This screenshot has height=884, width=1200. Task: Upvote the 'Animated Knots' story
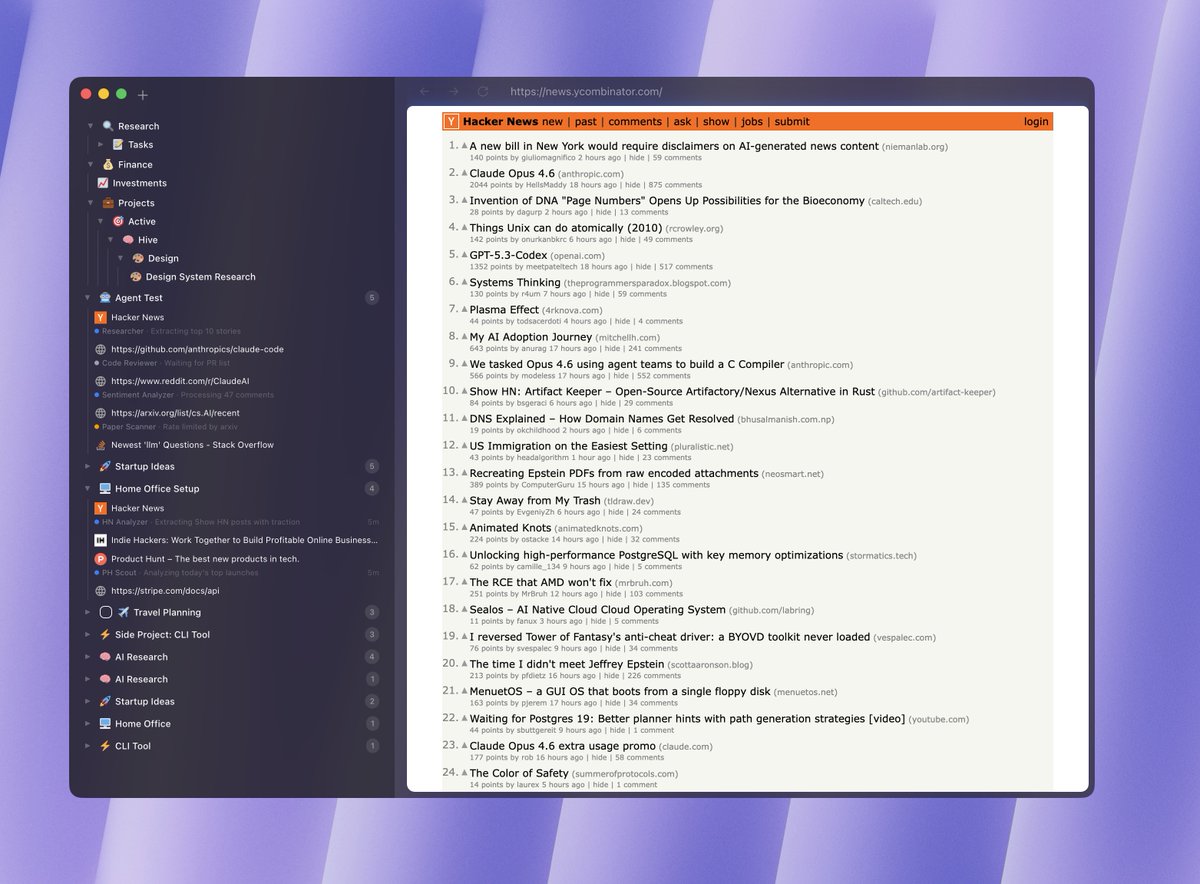tap(464, 527)
